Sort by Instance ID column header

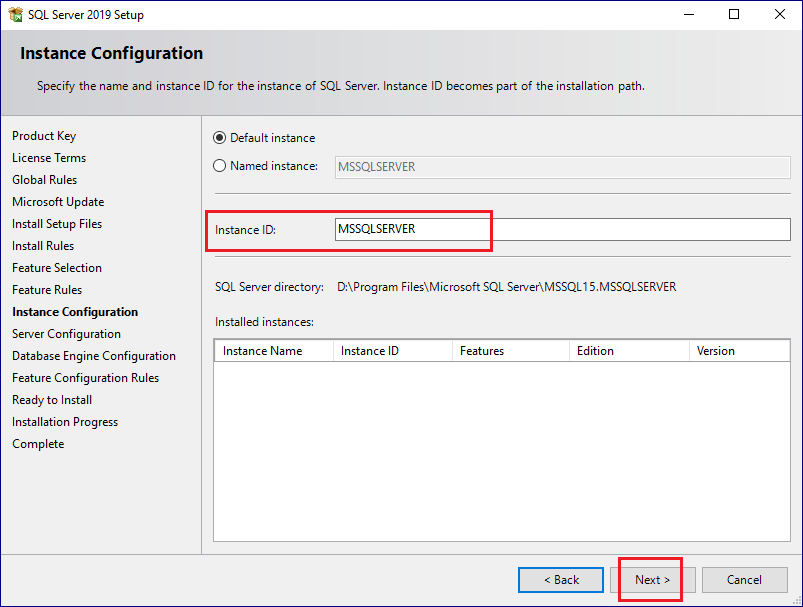point(393,351)
